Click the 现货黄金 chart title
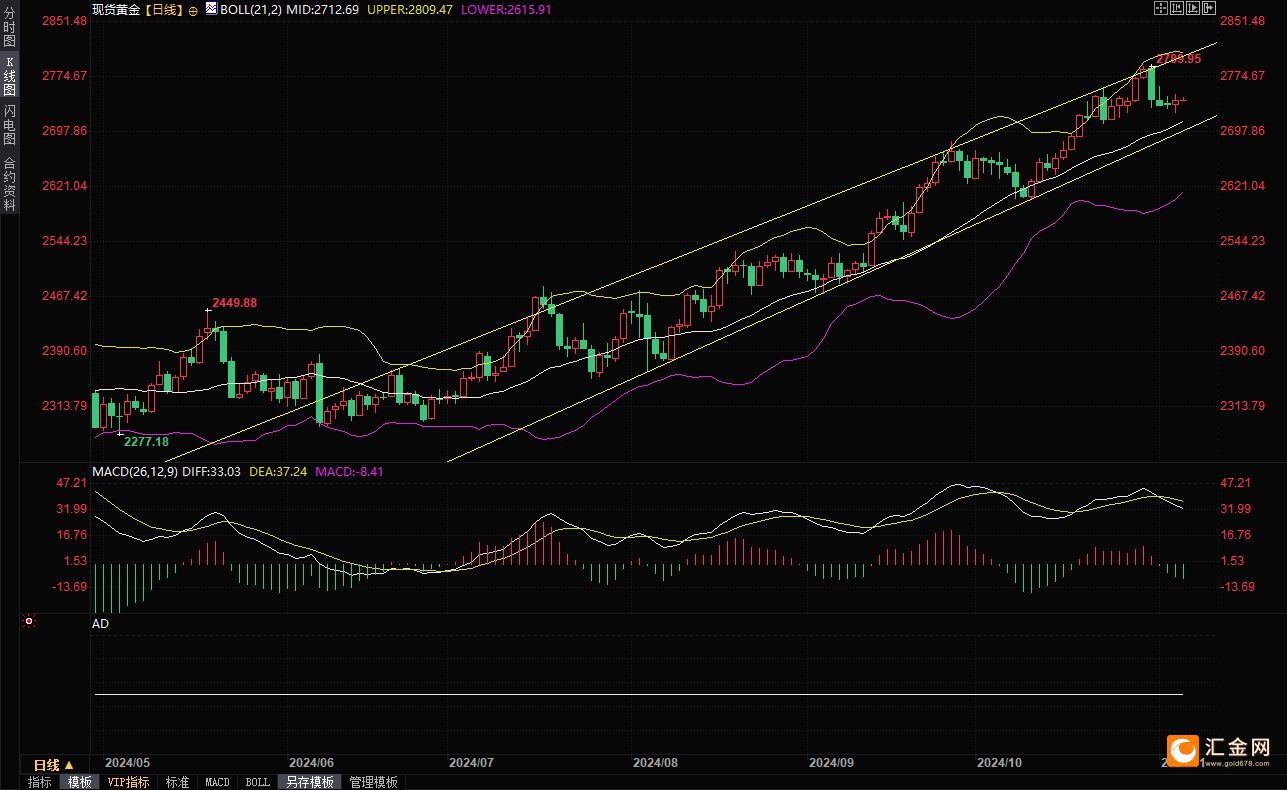1287x790 pixels. pos(115,9)
